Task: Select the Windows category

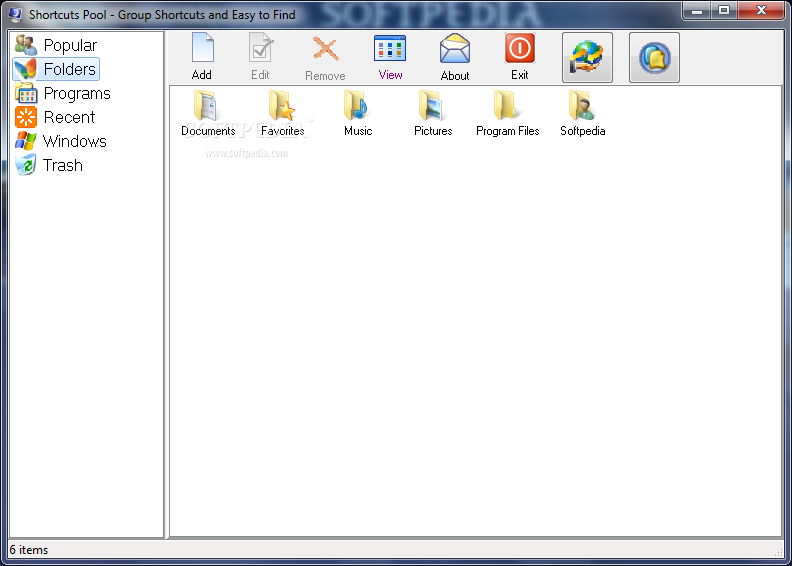Action: (61, 141)
